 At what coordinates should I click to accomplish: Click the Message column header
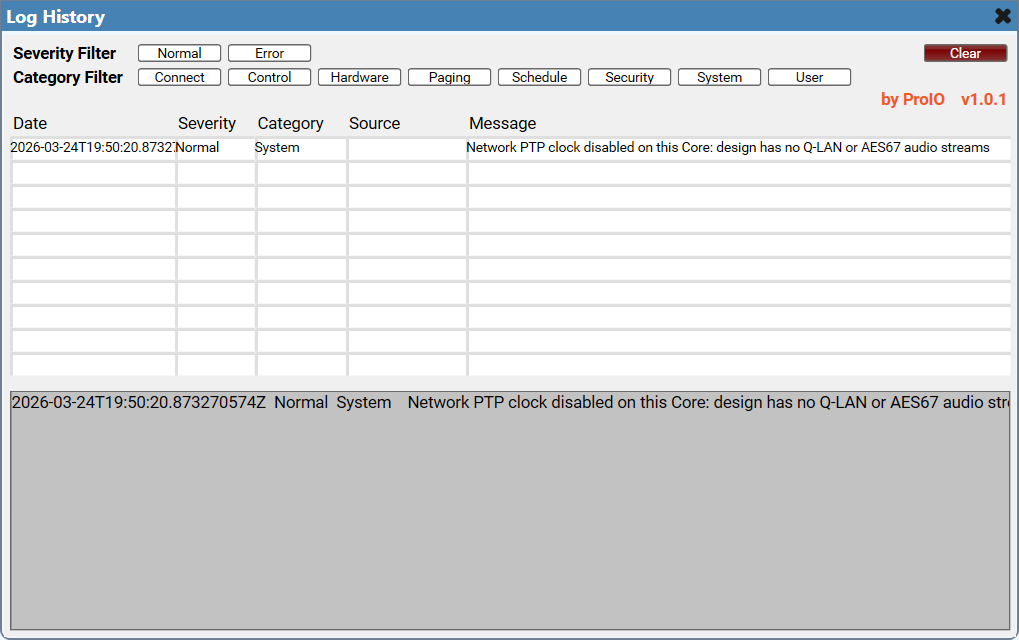[502, 123]
